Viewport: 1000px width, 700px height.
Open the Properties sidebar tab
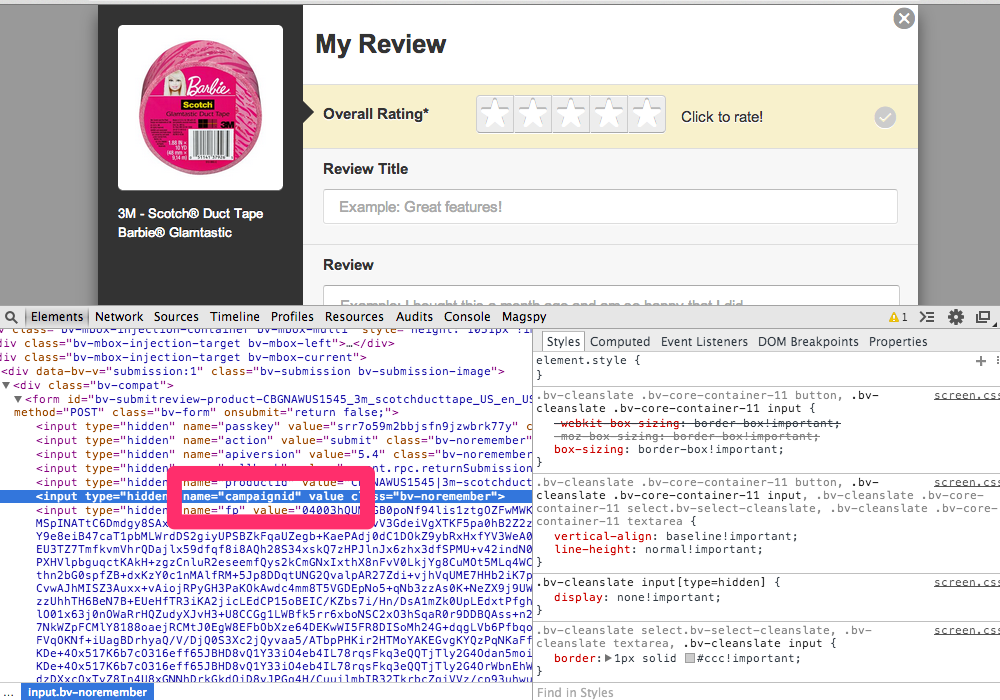pyautogui.click(x=898, y=342)
